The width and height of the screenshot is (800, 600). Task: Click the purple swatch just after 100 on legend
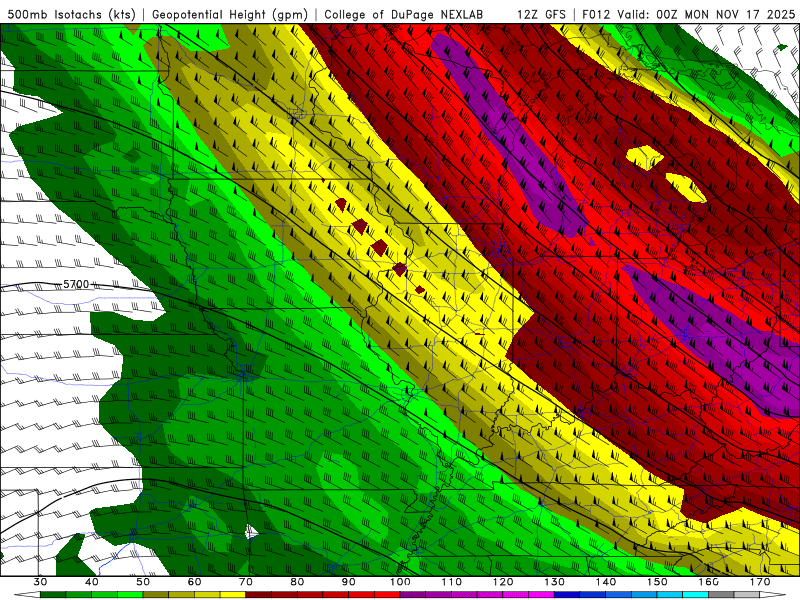413,595
